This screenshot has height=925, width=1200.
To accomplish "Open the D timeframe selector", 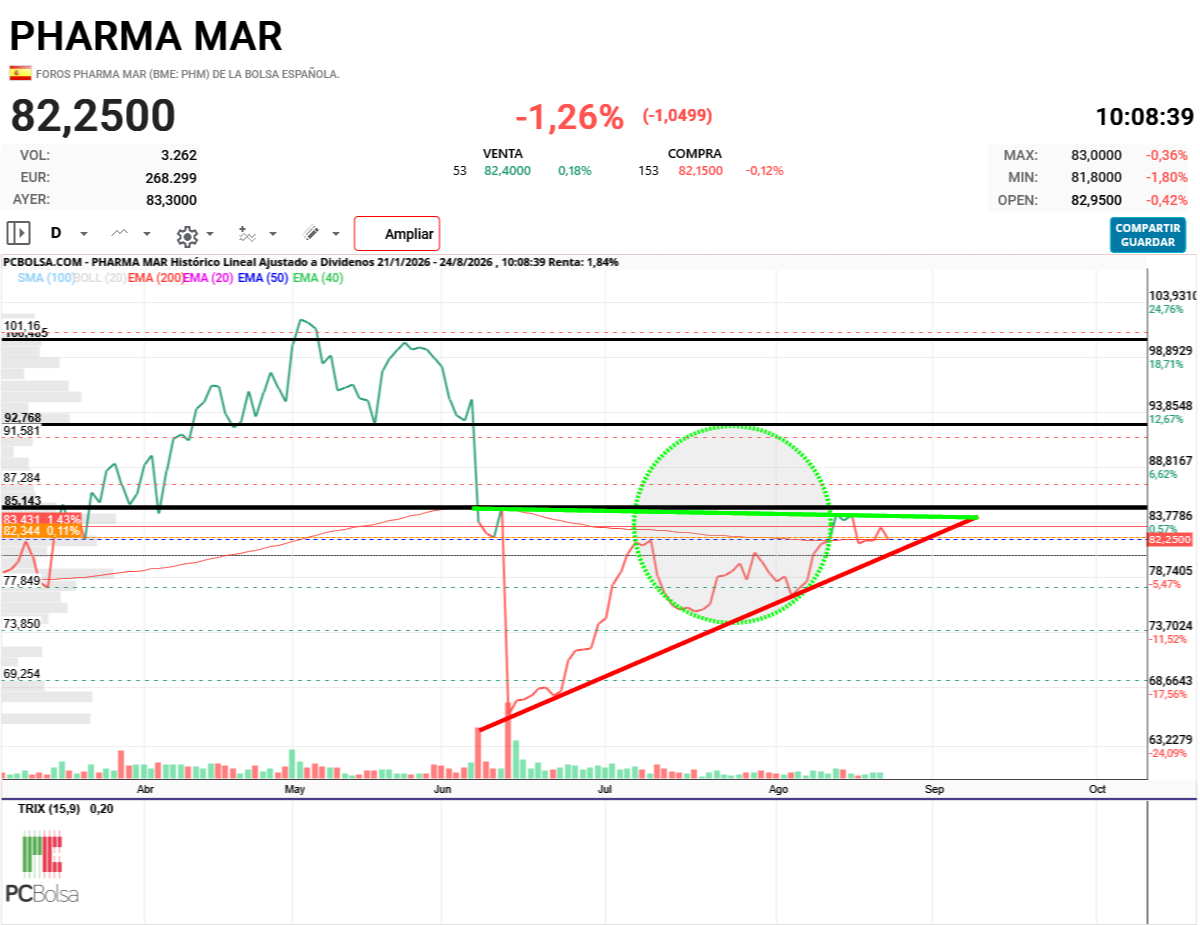I will click(56, 233).
